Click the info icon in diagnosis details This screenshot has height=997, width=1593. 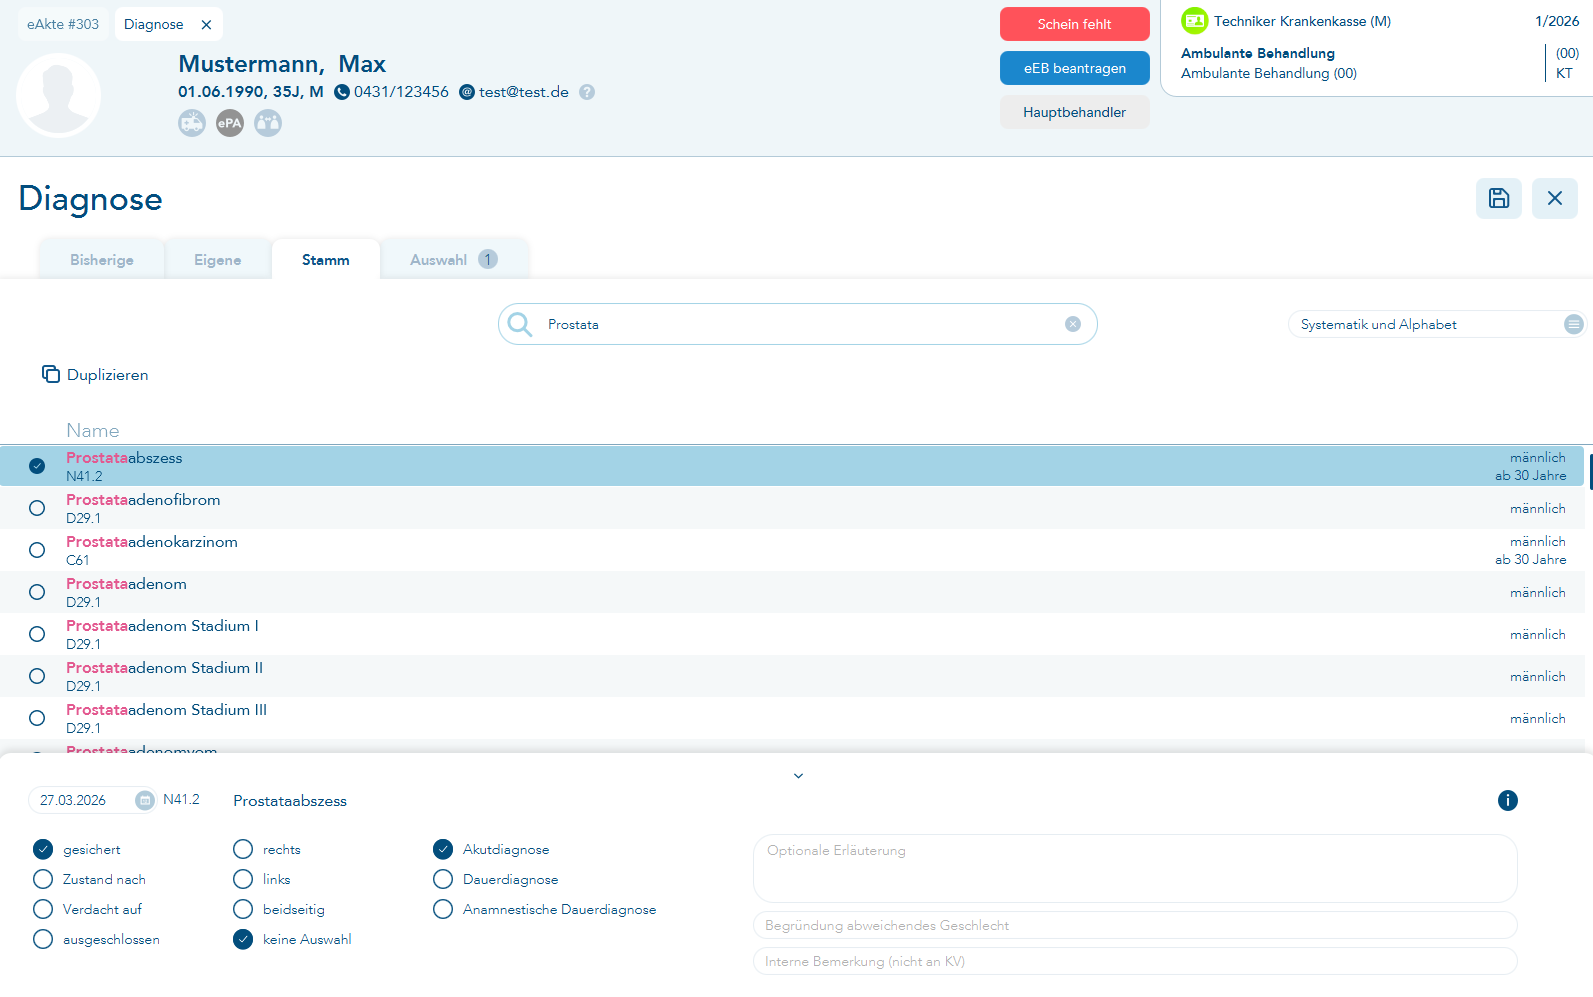pyautogui.click(x=1508, y=800)
